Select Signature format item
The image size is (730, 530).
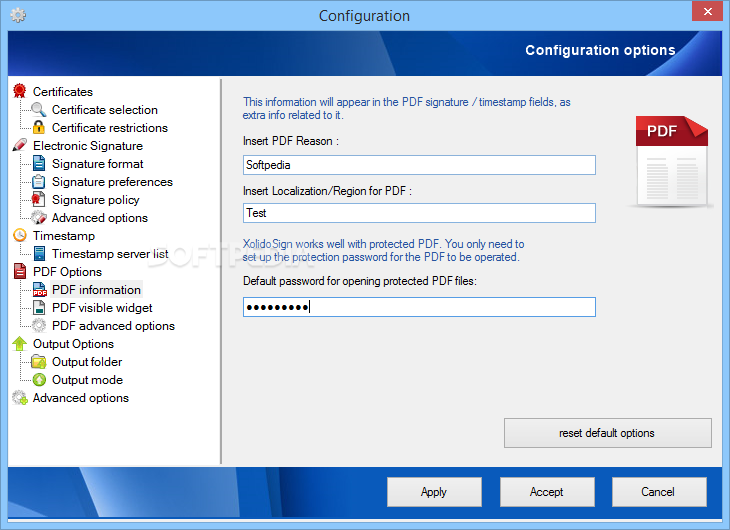[98, 164]
